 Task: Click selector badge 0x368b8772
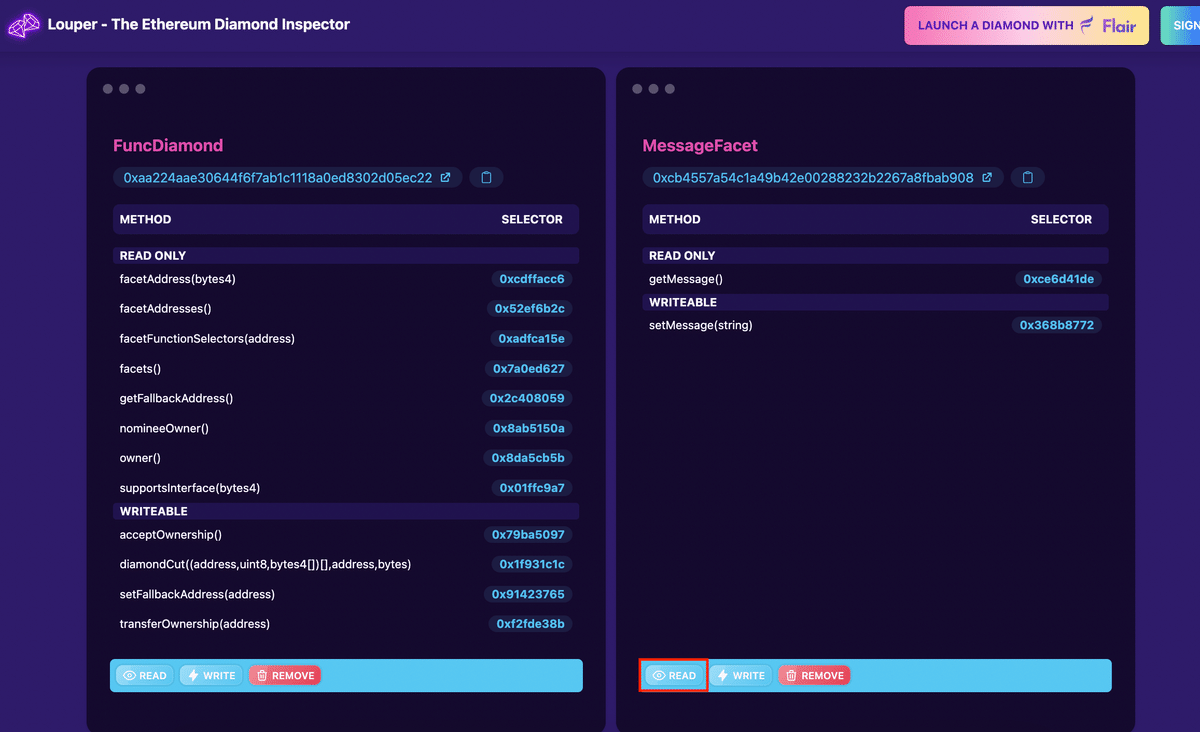click(1057, 325)
